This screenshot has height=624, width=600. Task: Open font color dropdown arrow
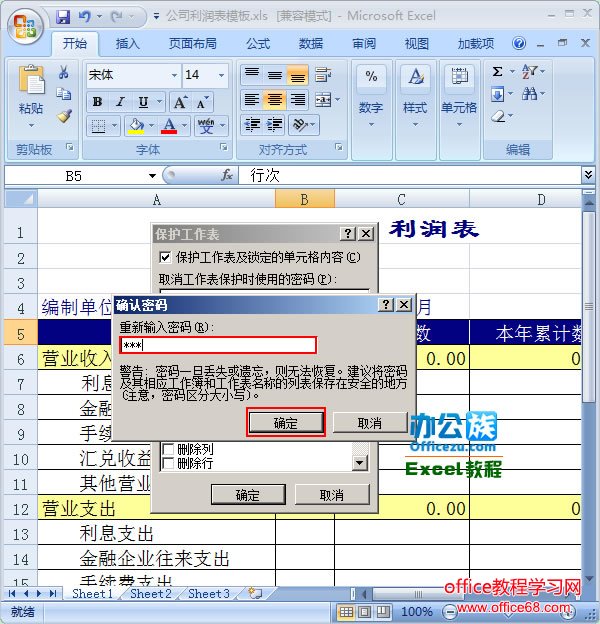coord(184,126)
